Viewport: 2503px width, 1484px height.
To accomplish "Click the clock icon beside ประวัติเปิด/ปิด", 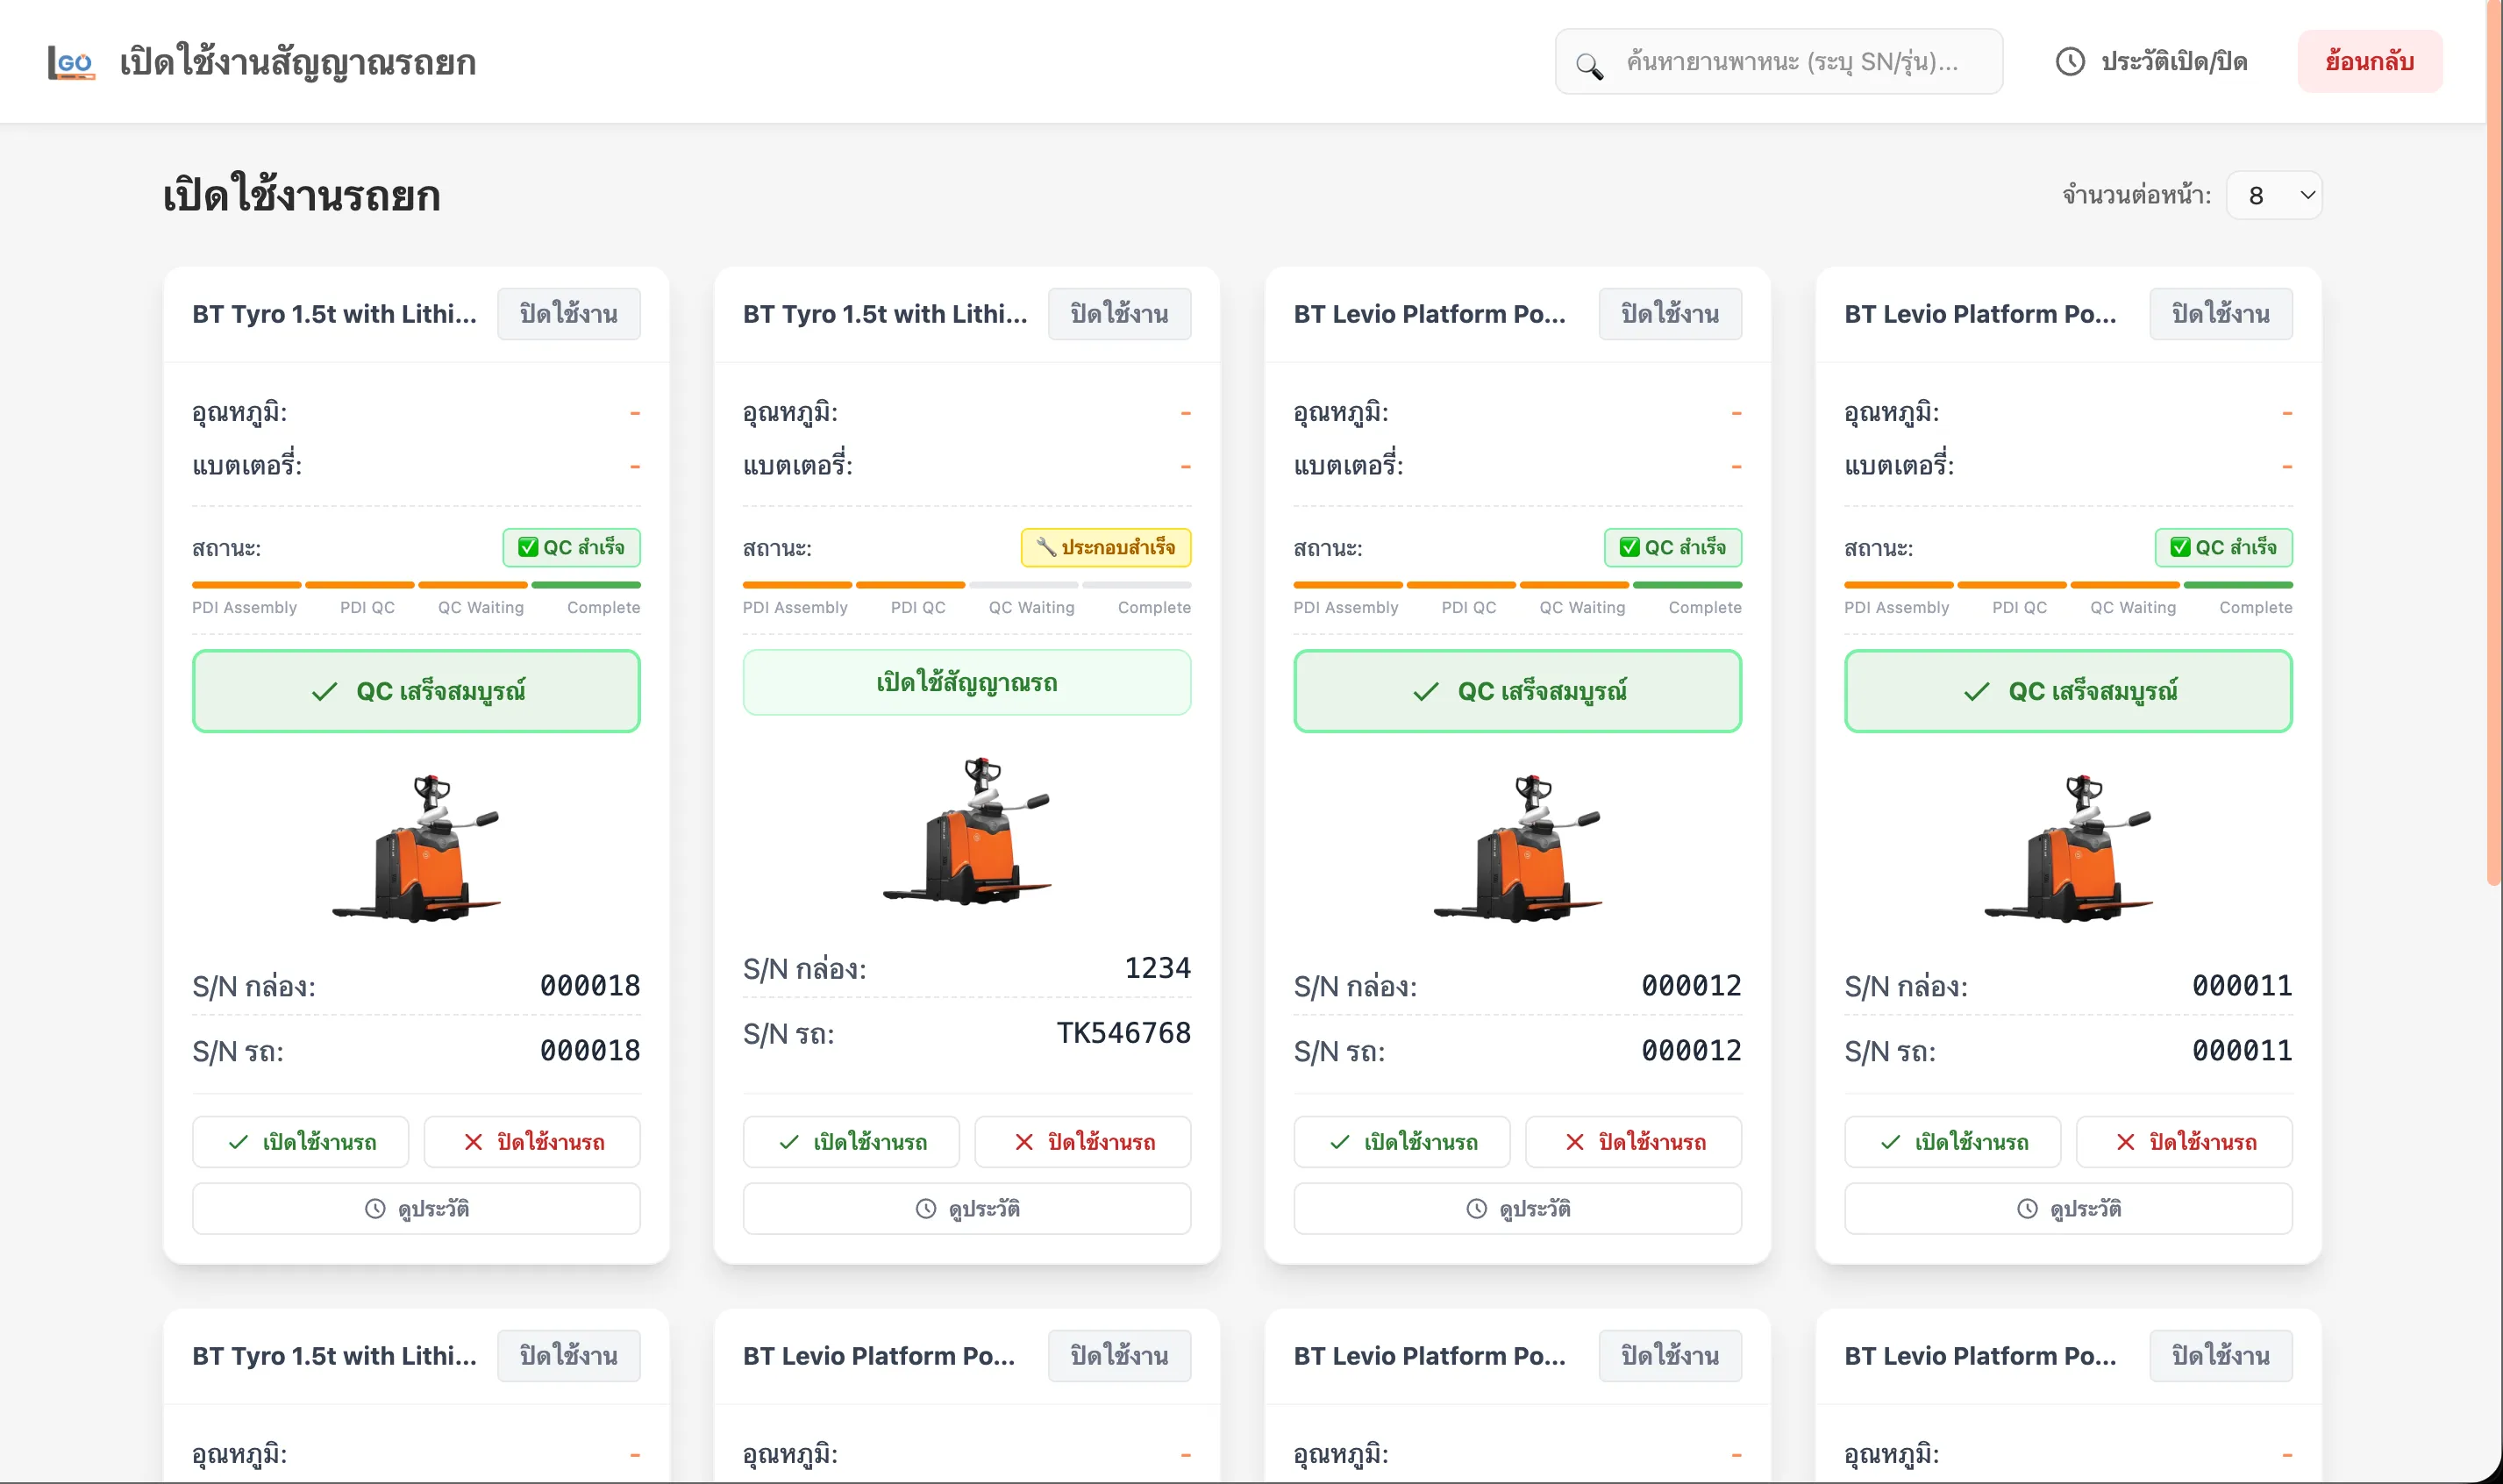I will click(x=2069, y=62).
